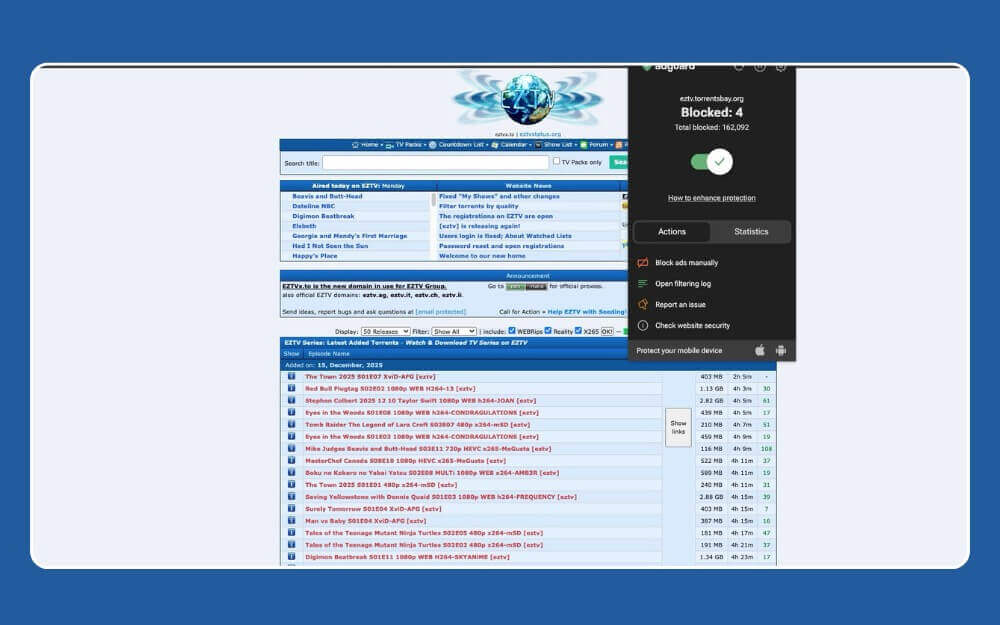The height and width of the screenshot is (625, 1000).
Task: Open the Display 50 Releases dropdown
Action: [x=384, y=332]
